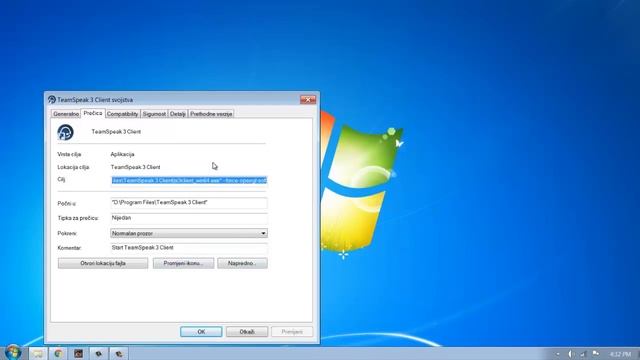Open the Napredno advanced settings button
Image resolution: width=640 pixels, height=360 pixels.
[242, 263]
